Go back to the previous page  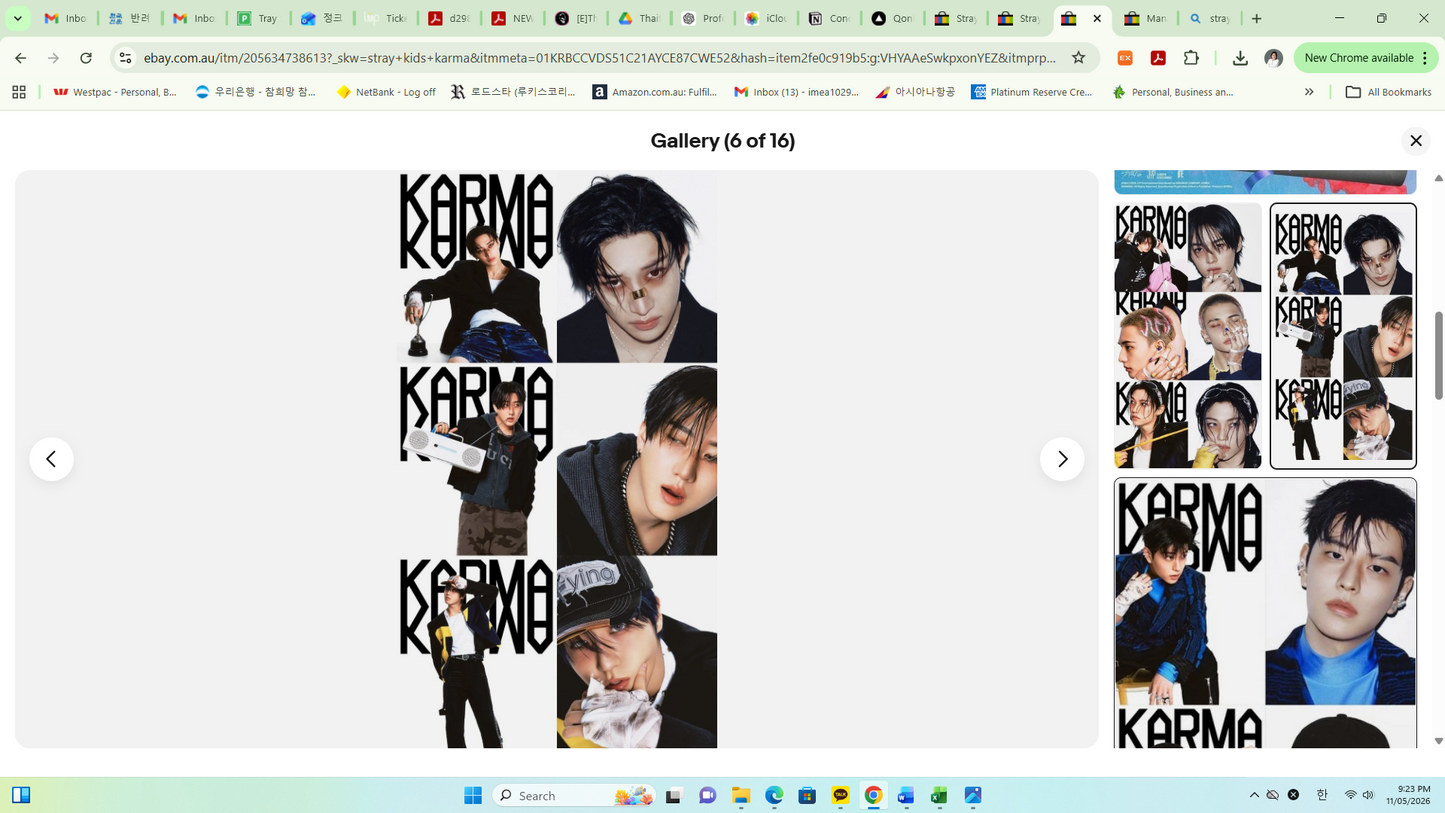(x=21, y=58)
